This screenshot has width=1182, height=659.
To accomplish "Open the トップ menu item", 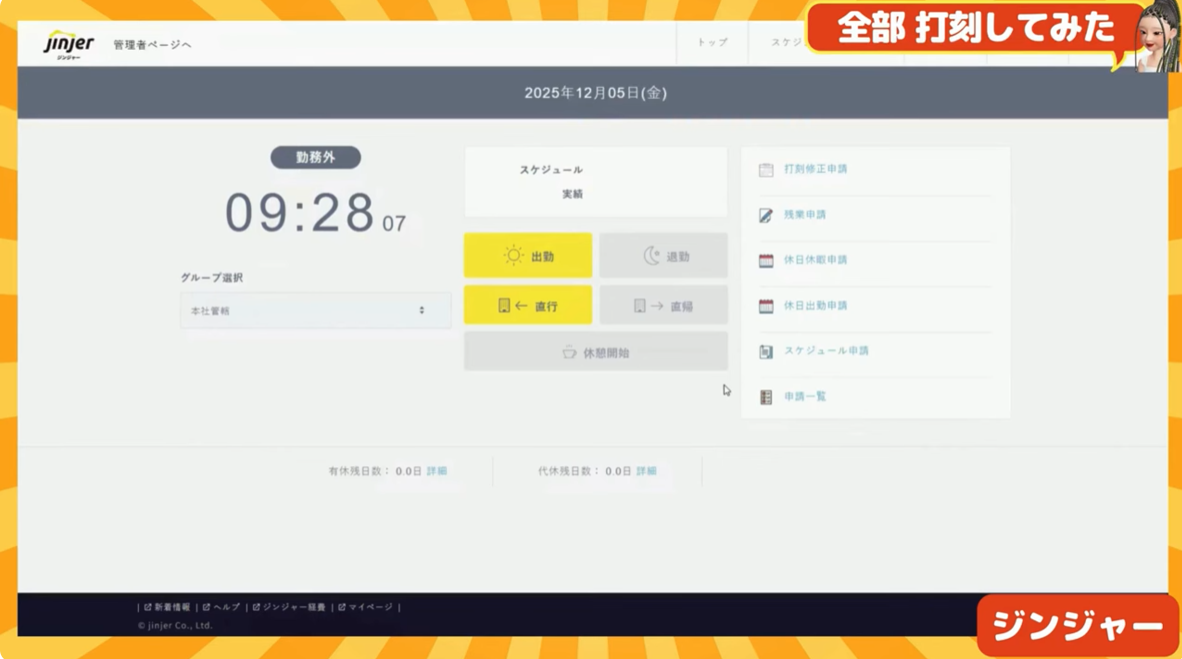I will coord(712,42).
